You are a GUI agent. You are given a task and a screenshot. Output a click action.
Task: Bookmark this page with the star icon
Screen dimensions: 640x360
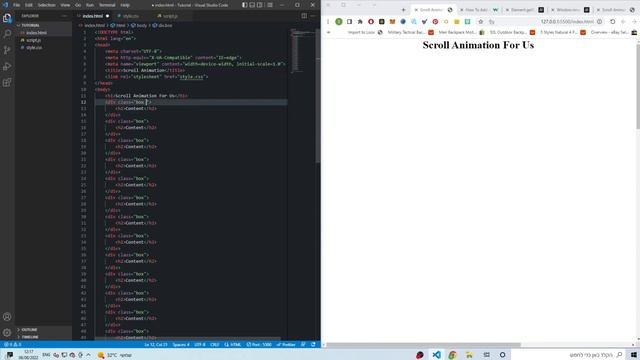coord(481,21)
